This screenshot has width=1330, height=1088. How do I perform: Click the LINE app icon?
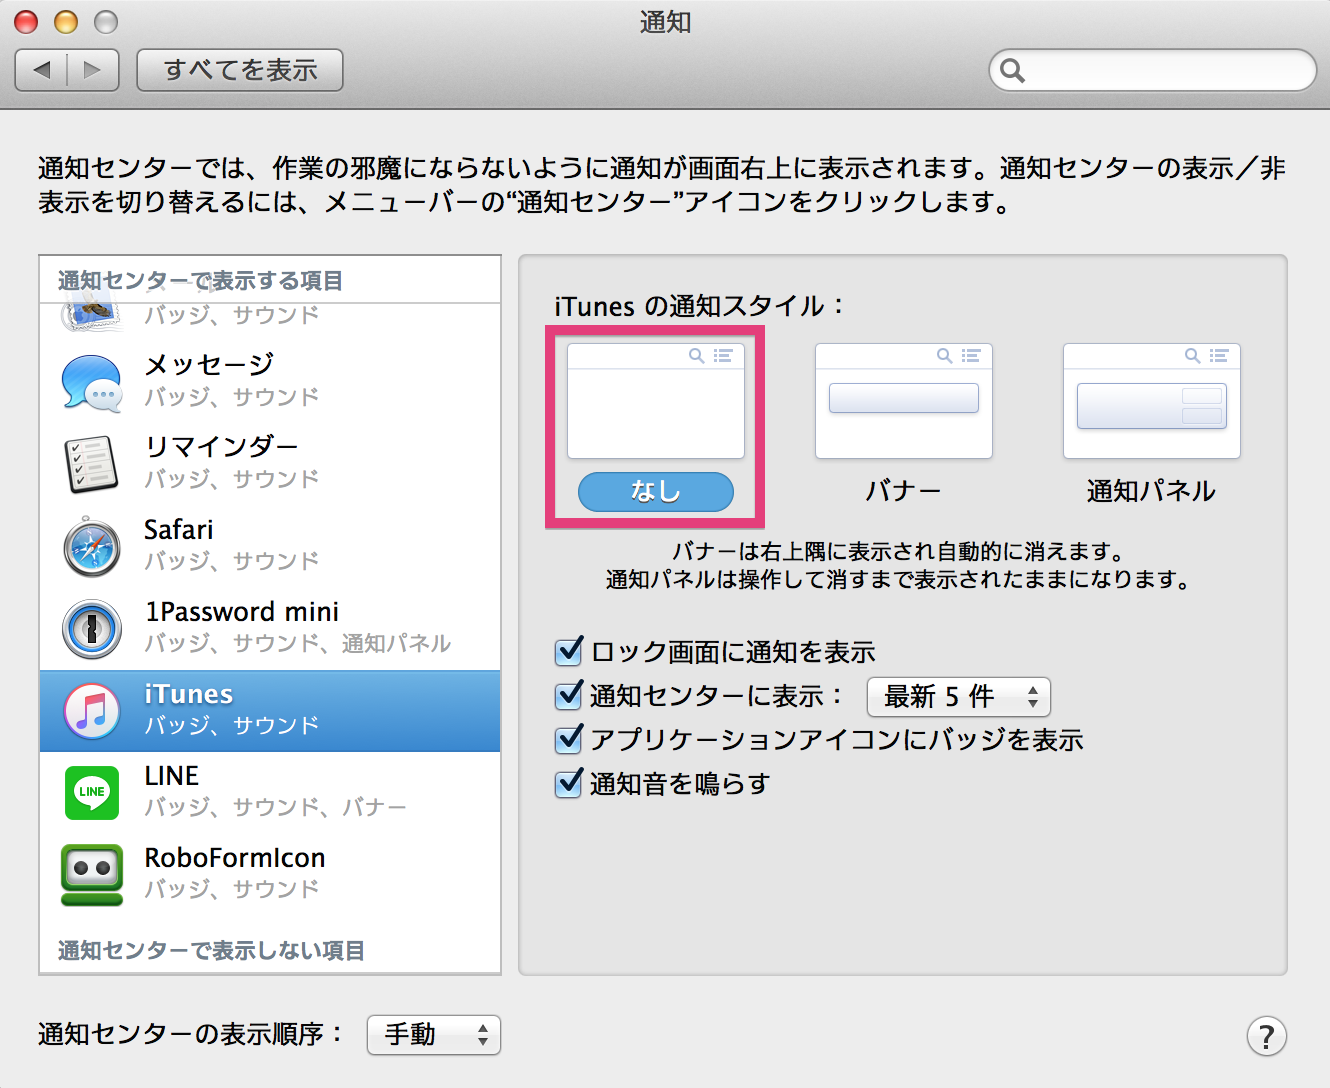click(92, 792)
